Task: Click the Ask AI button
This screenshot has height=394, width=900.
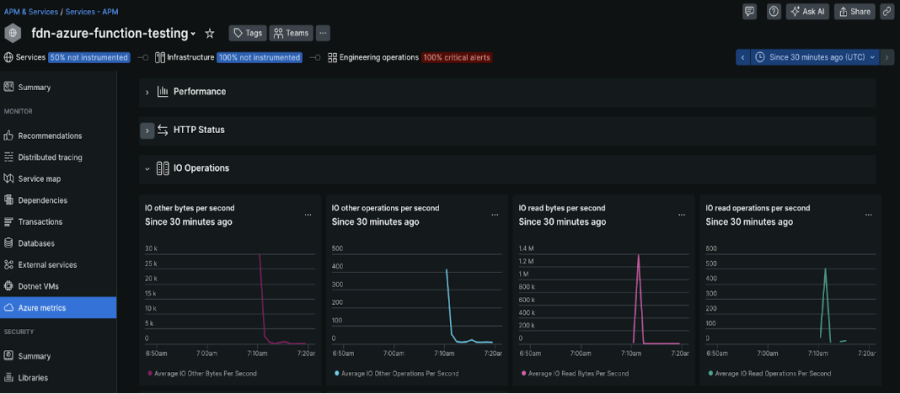Action: point(808,11)
